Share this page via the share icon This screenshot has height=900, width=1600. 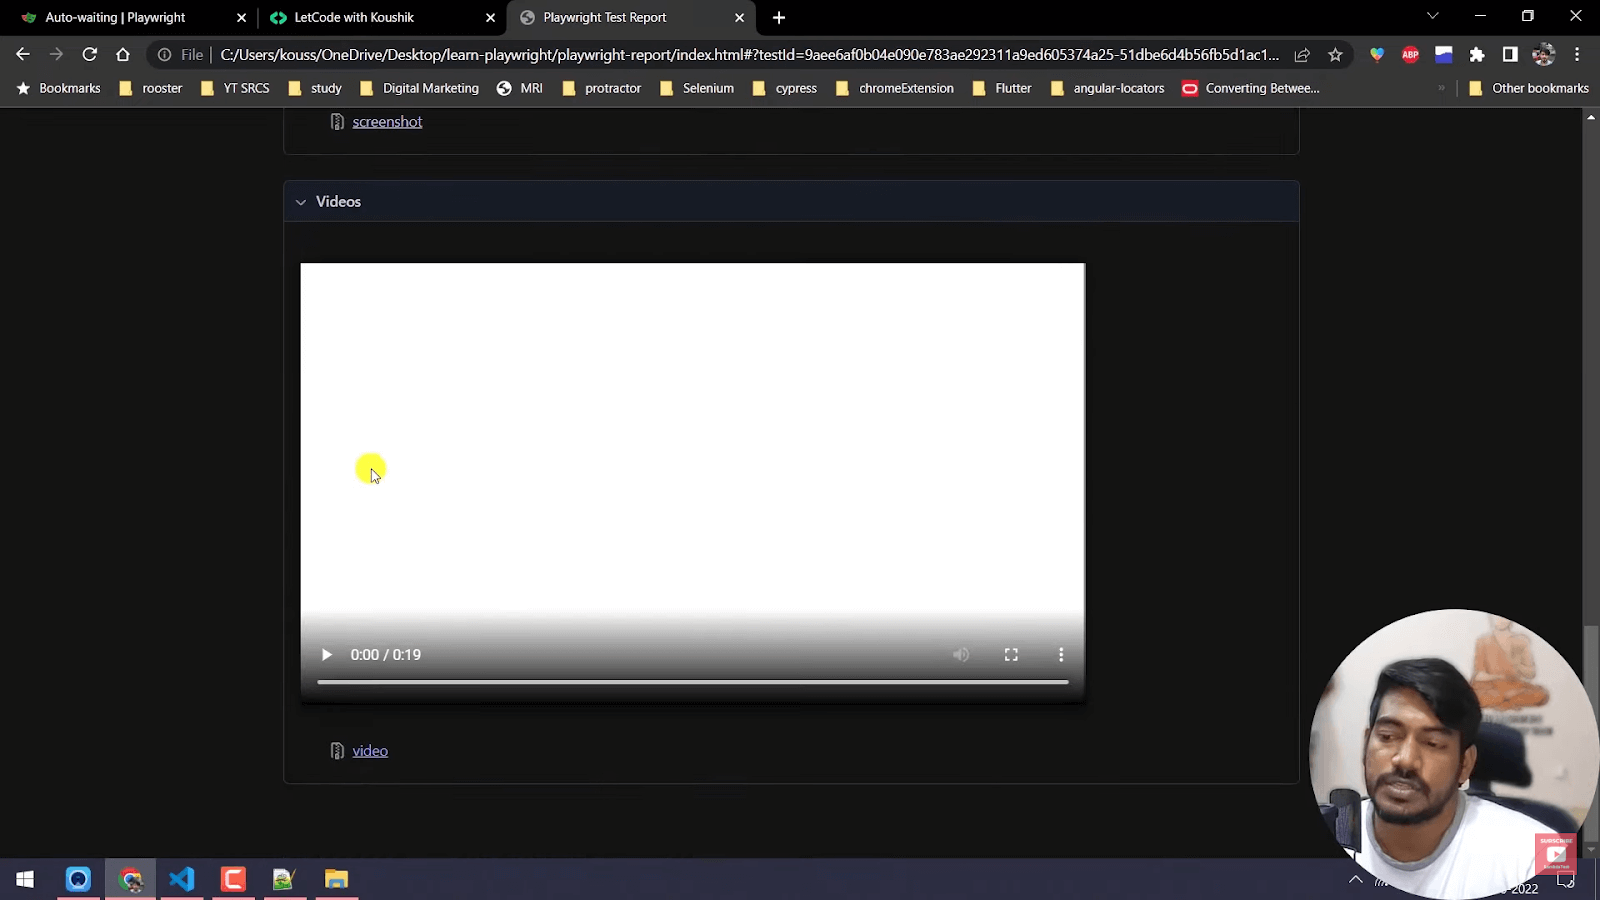click(x=1302, y=55)
